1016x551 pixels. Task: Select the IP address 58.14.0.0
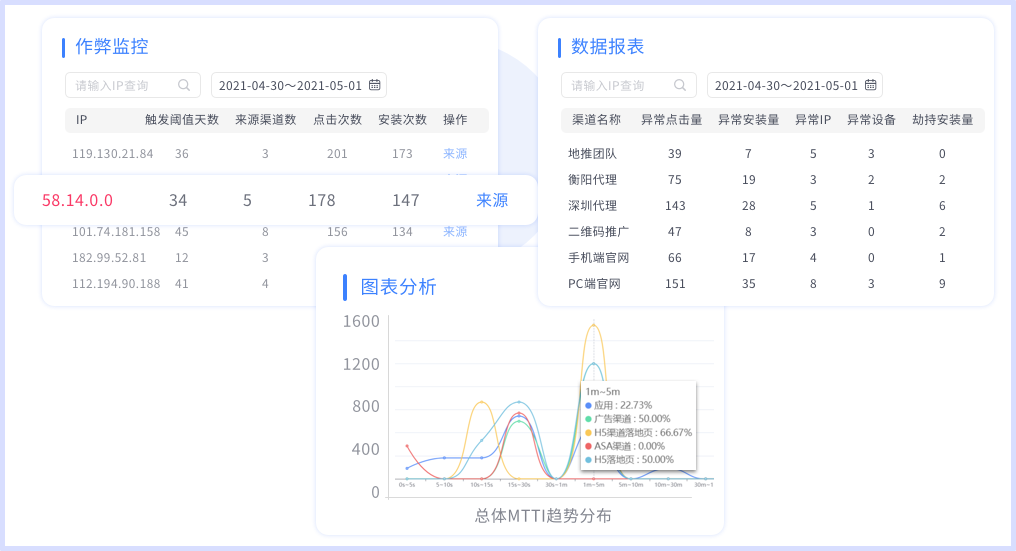pyautogui.click(x=77, y=200)
